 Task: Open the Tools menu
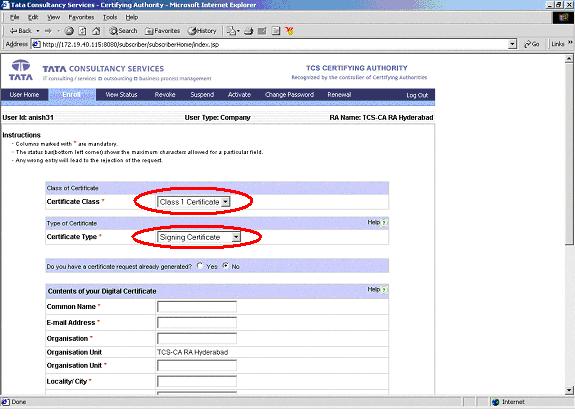[x=110, y=17]
